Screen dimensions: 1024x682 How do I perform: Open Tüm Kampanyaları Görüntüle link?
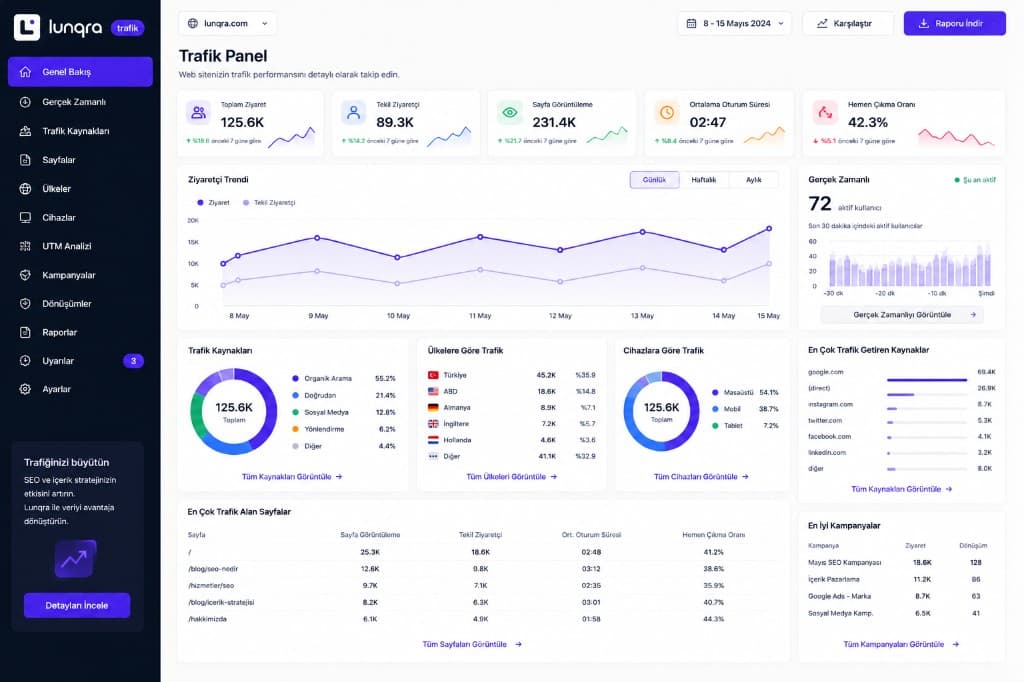click(x=901, y=644)
